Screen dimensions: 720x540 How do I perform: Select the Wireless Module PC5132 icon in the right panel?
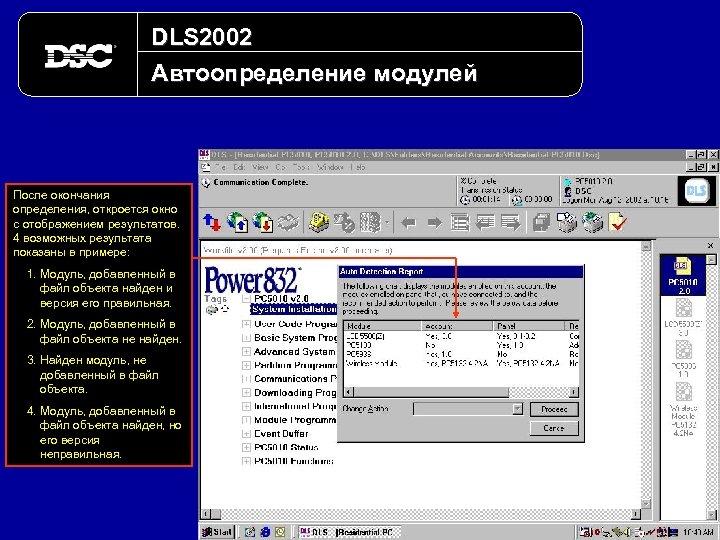pyautogui.click(x=683, y=410)
